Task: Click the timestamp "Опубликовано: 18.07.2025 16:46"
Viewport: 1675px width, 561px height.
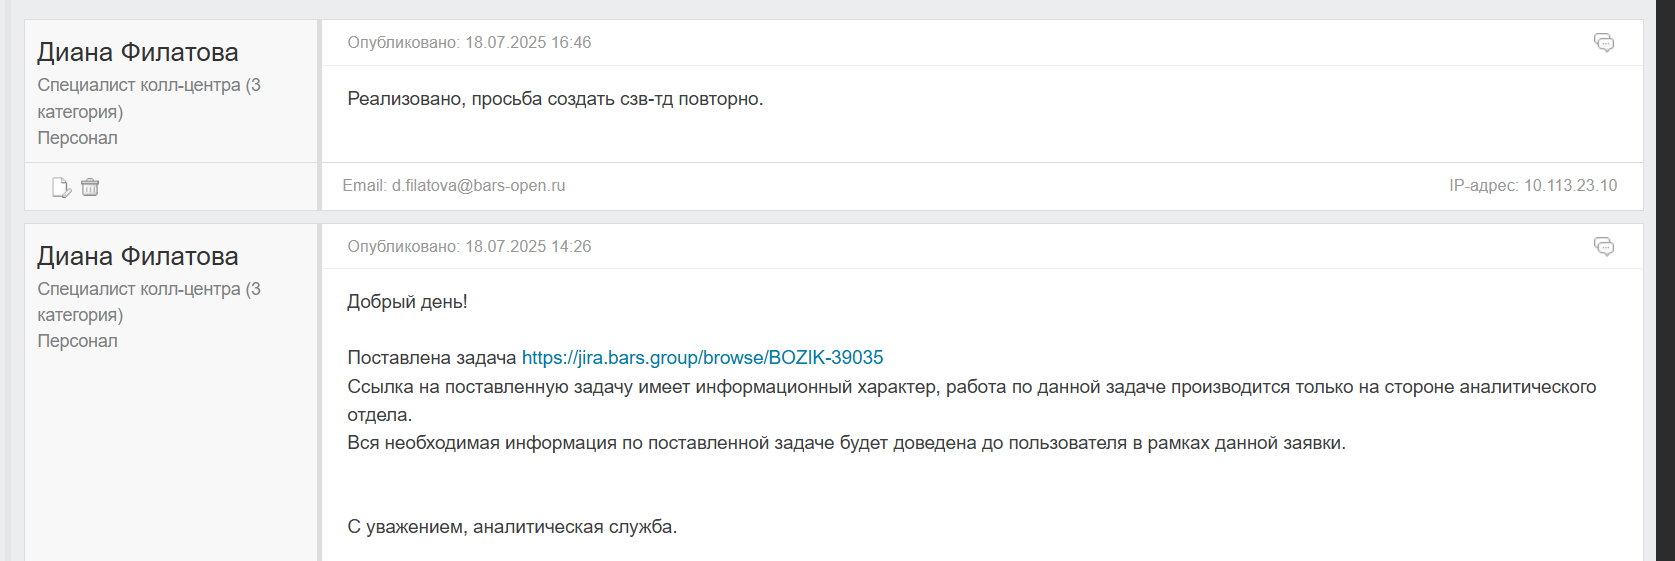Action: pos(469,43)
